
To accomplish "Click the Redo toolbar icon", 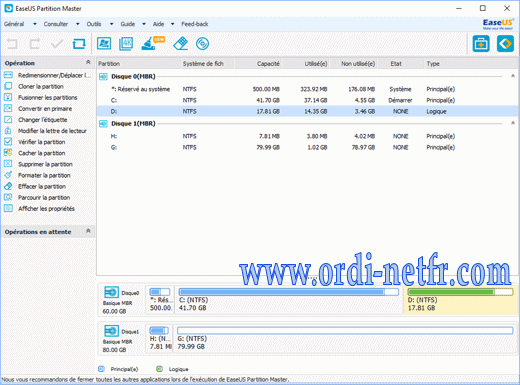I will point(35,44).
